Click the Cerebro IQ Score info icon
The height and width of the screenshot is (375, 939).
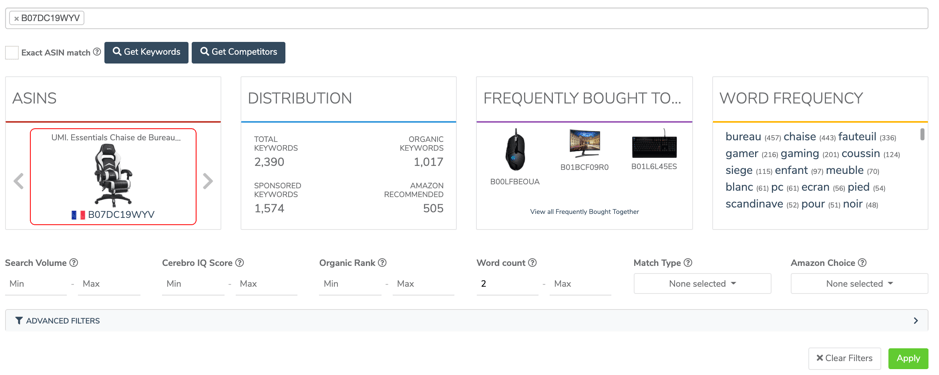[239, 262]
